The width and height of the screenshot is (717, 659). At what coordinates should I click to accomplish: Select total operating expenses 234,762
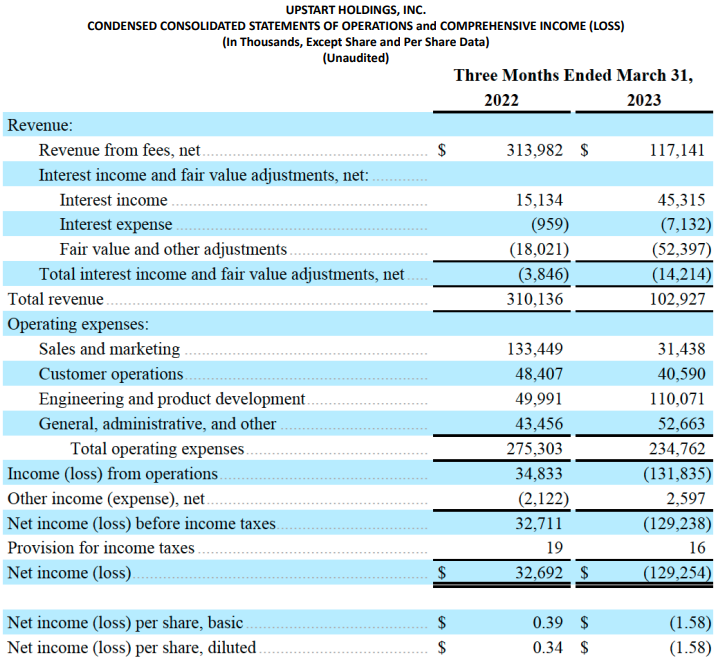[x=677, y=449]
